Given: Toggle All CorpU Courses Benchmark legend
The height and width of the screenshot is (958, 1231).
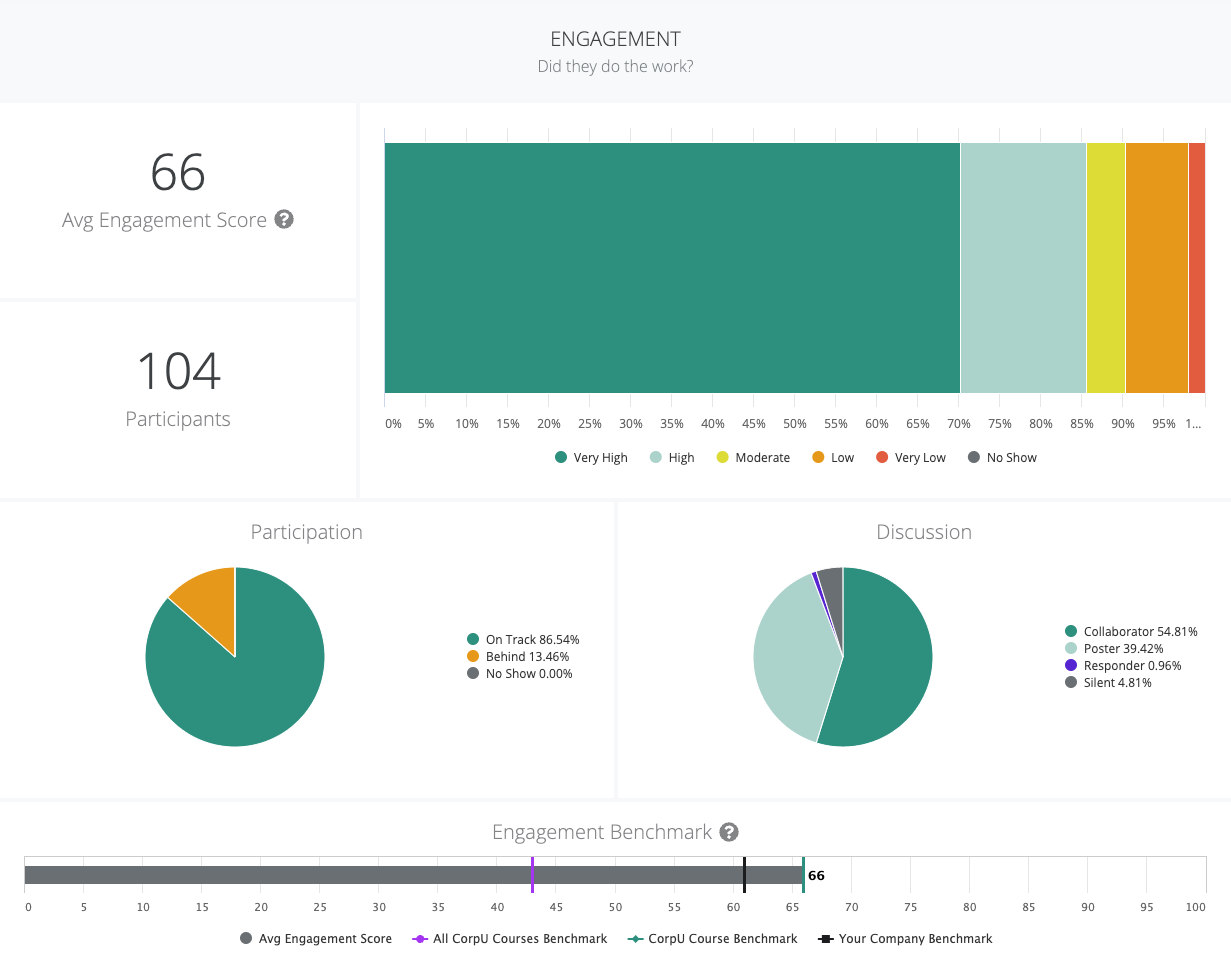Looking at the screenshot, I should click(x=510, y=939).
